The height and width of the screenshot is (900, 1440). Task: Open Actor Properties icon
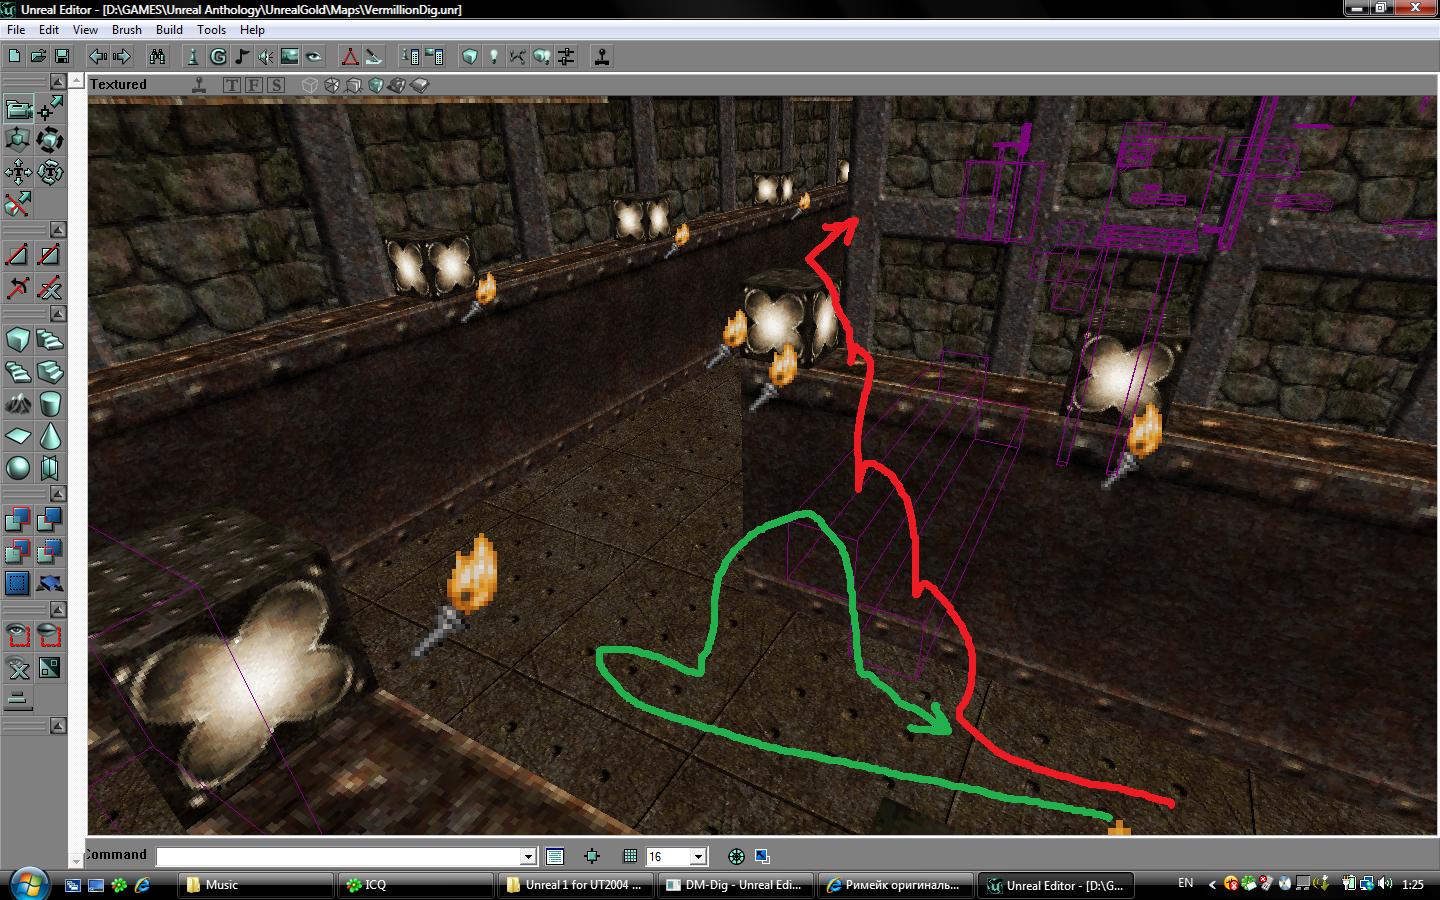410,57
